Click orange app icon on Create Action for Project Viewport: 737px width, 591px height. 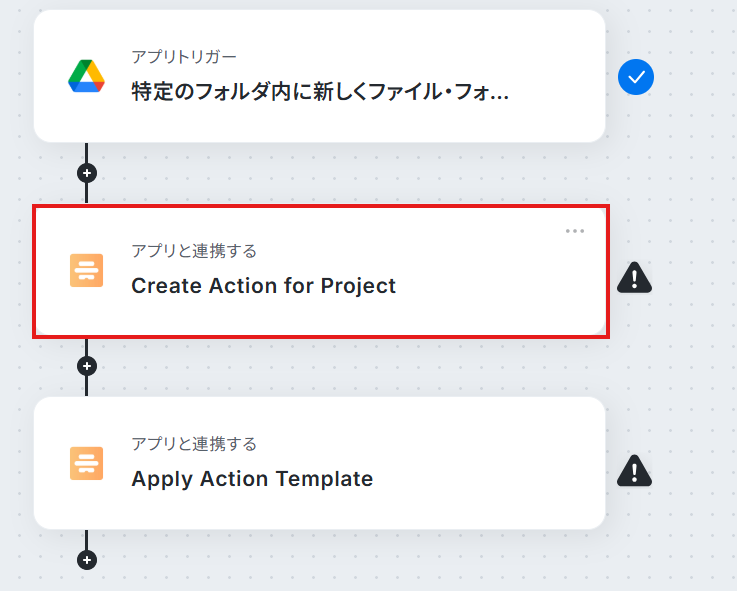point(86,270)
